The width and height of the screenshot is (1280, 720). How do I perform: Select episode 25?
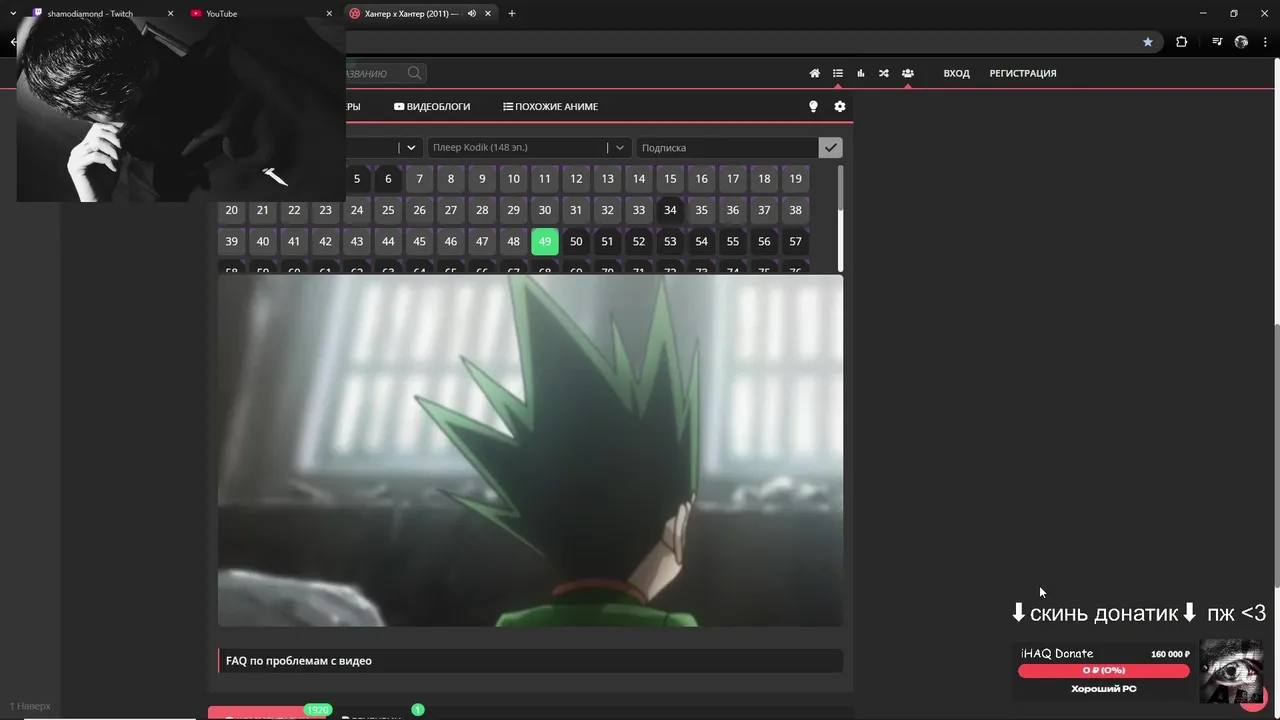(x=388, y=210)
